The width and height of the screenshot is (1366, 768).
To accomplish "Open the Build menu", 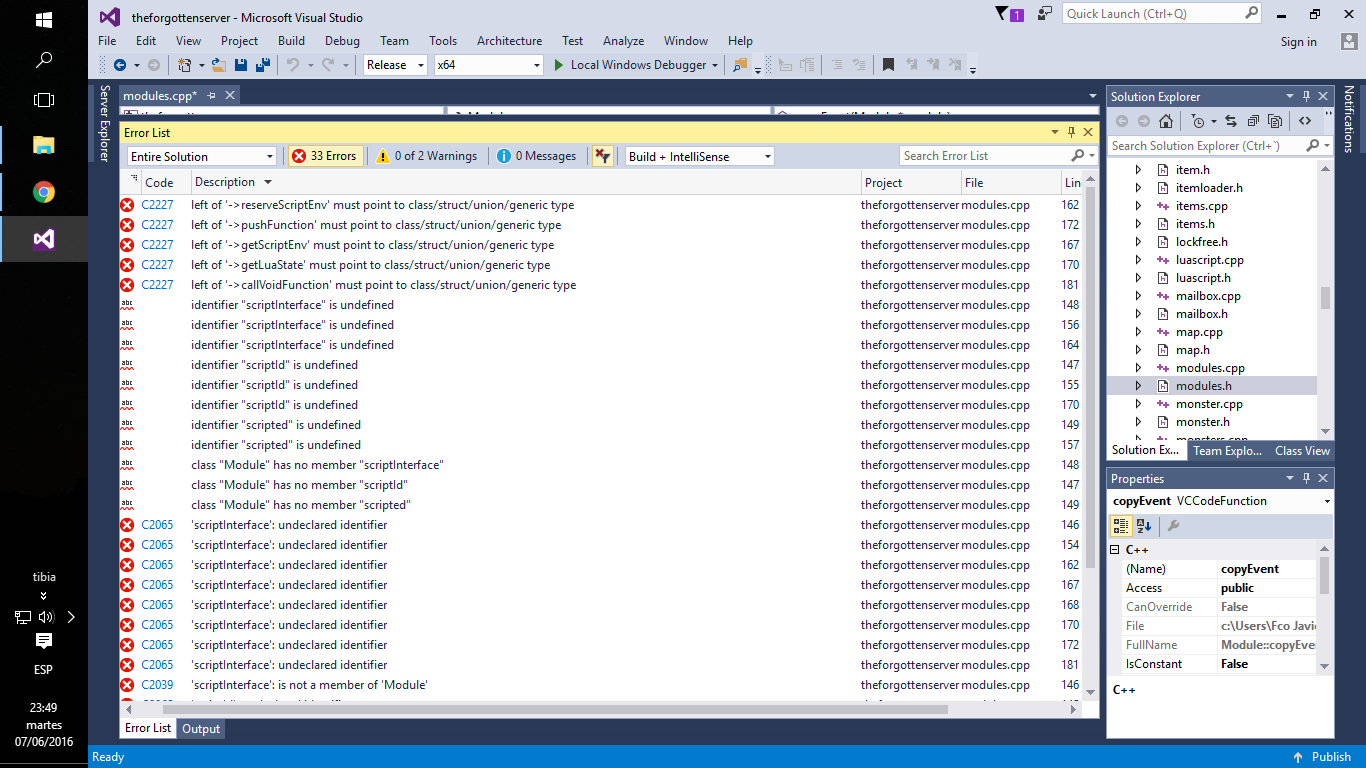I will click(x=291, y=41).
